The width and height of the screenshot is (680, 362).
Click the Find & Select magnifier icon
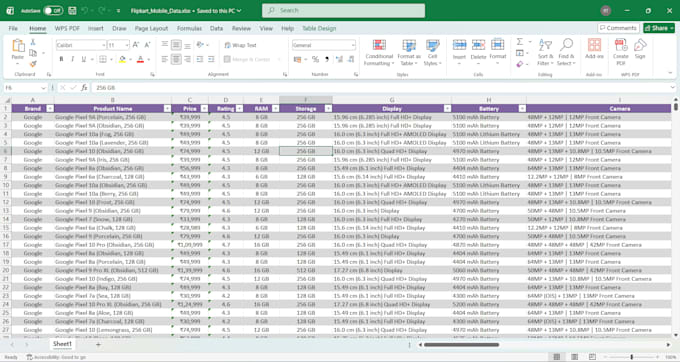coord(566,45)
